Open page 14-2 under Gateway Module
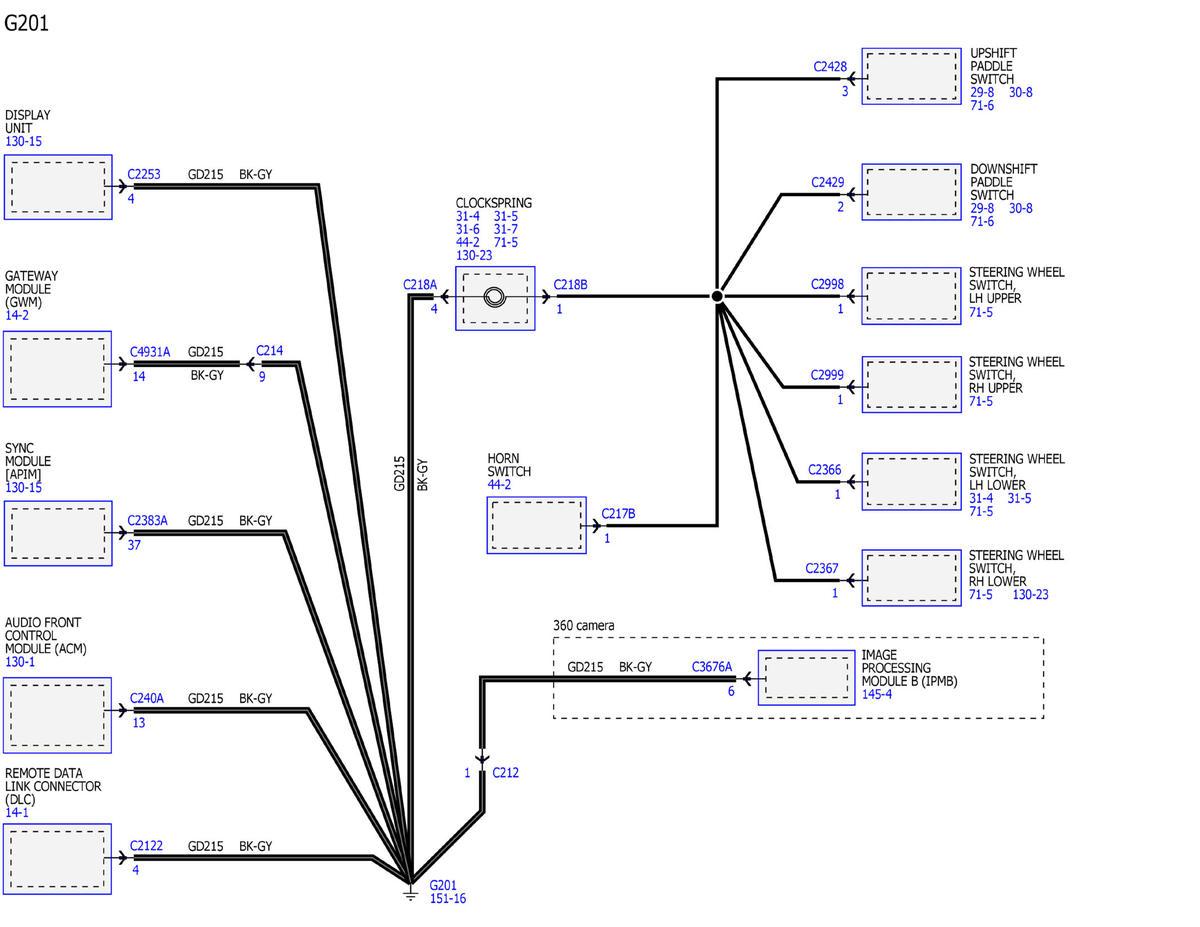This screenshot has width=1200, height=927. [x=17, y=315]
